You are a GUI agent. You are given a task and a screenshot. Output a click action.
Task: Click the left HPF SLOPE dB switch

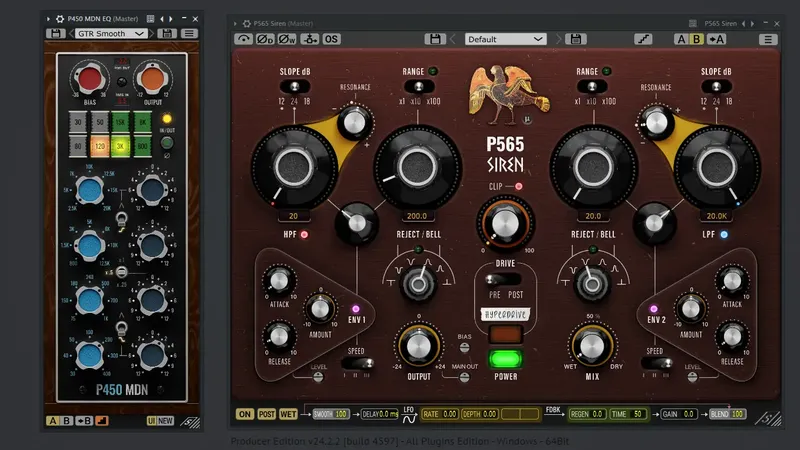click(x=294, y=87)
